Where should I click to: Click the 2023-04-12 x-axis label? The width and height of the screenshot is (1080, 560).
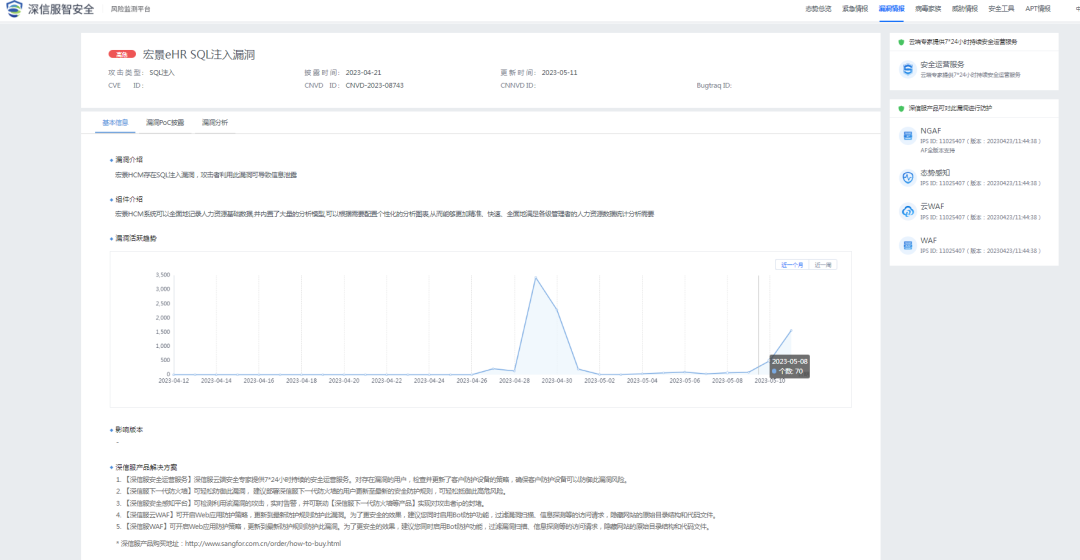tap(174, 381)
